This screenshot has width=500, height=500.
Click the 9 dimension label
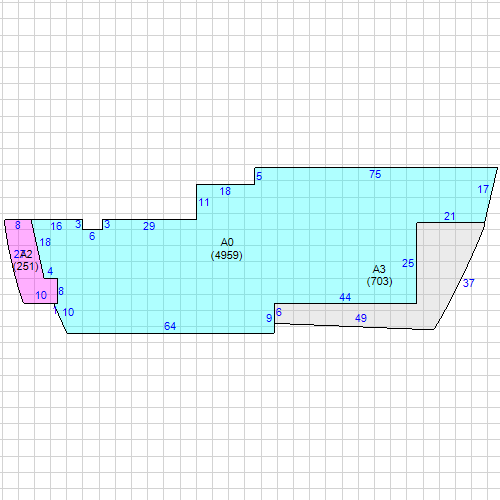tap(269, 318)
